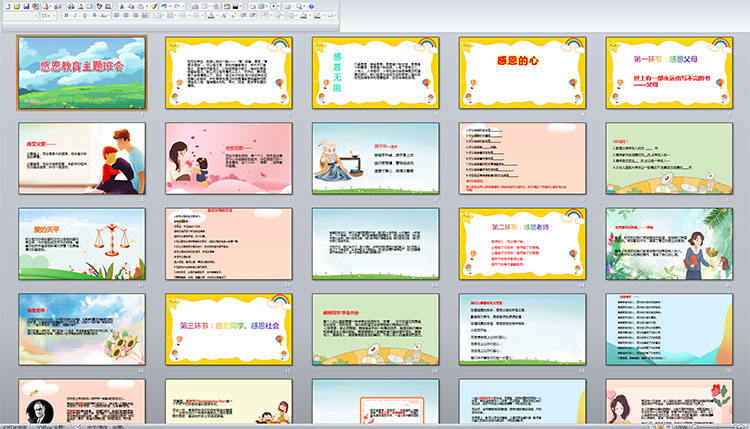Click the Print Preview icon
Viewport: 750px width, 429px height.
pyautogui.click(x=80, y=7)
